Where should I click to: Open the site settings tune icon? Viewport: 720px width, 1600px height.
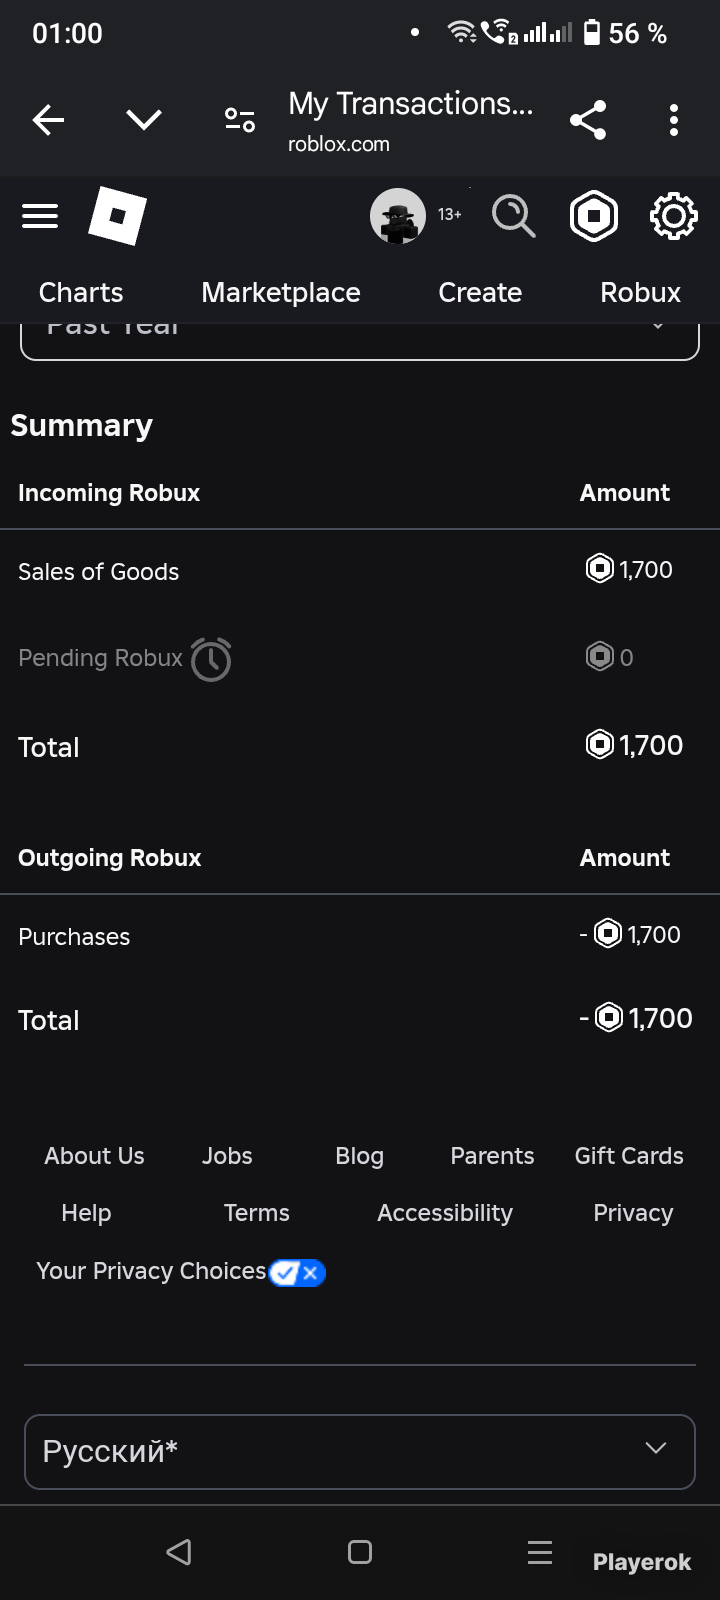(240, 120)
